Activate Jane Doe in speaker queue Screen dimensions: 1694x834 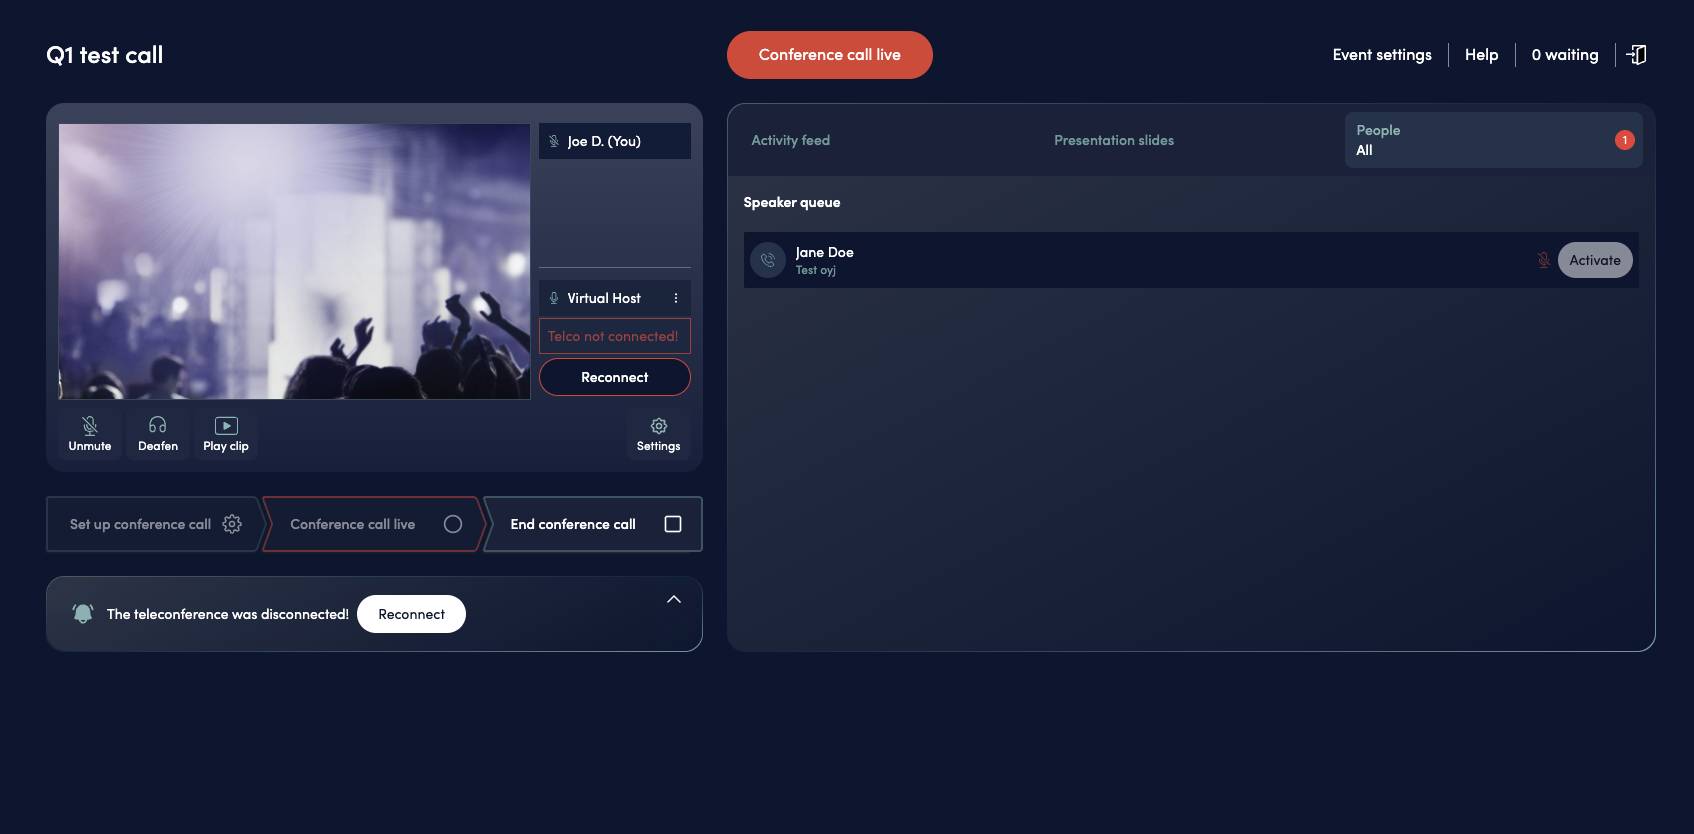click(x=1595, y=260)
